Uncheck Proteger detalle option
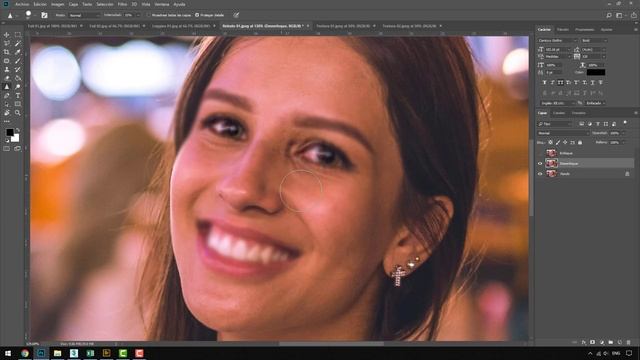The image size is (640, 360). point(197,15)
